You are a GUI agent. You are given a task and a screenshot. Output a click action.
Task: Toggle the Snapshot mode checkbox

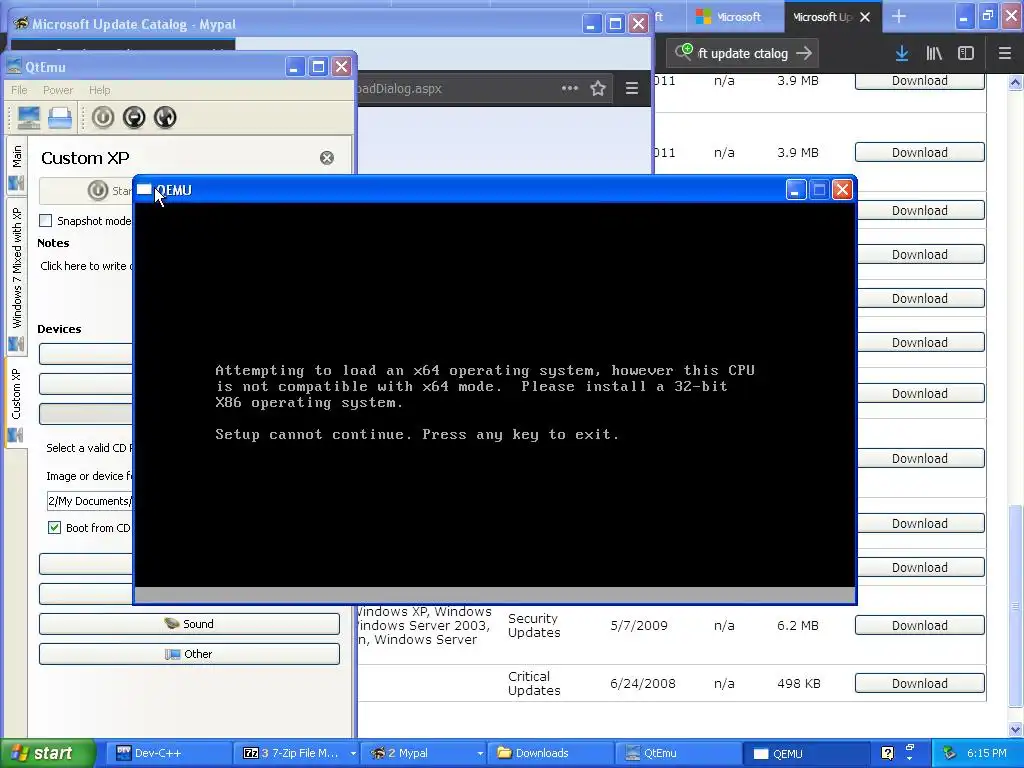pyautogui.click(x=46, y=221)
